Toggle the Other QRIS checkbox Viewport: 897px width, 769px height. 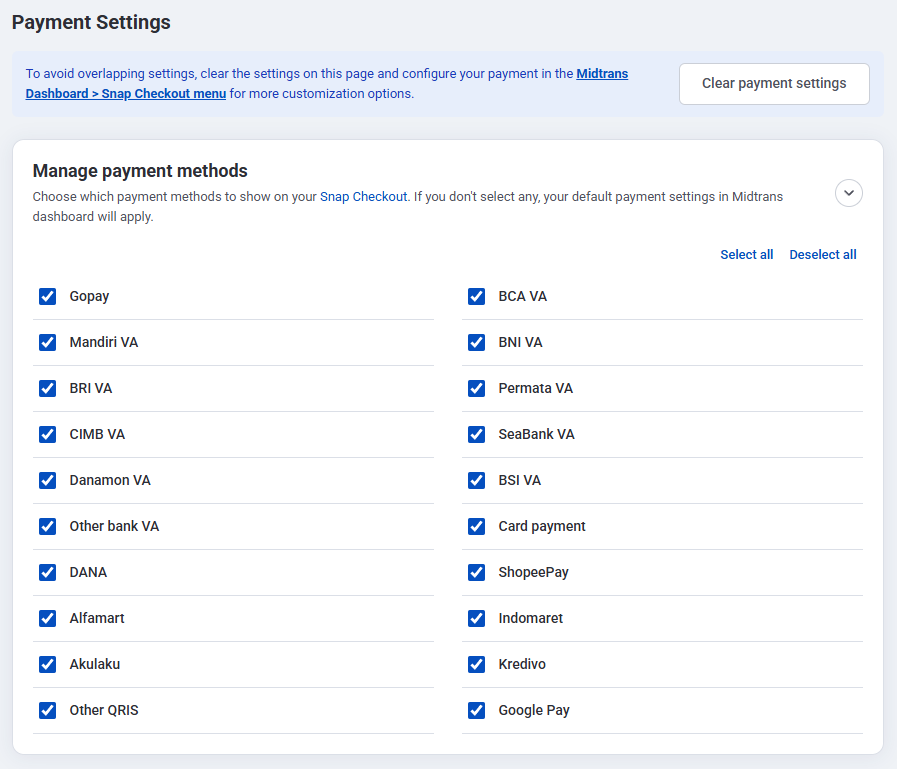click(x=47, y=710)
